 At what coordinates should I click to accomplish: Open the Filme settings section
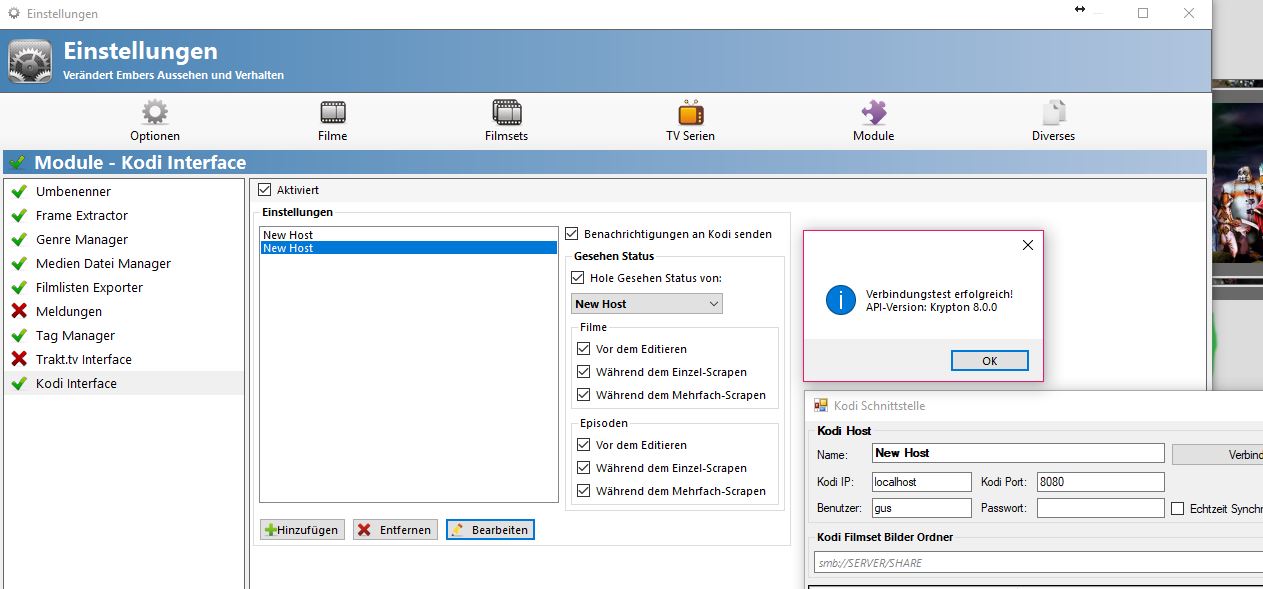tap(333, 121)
